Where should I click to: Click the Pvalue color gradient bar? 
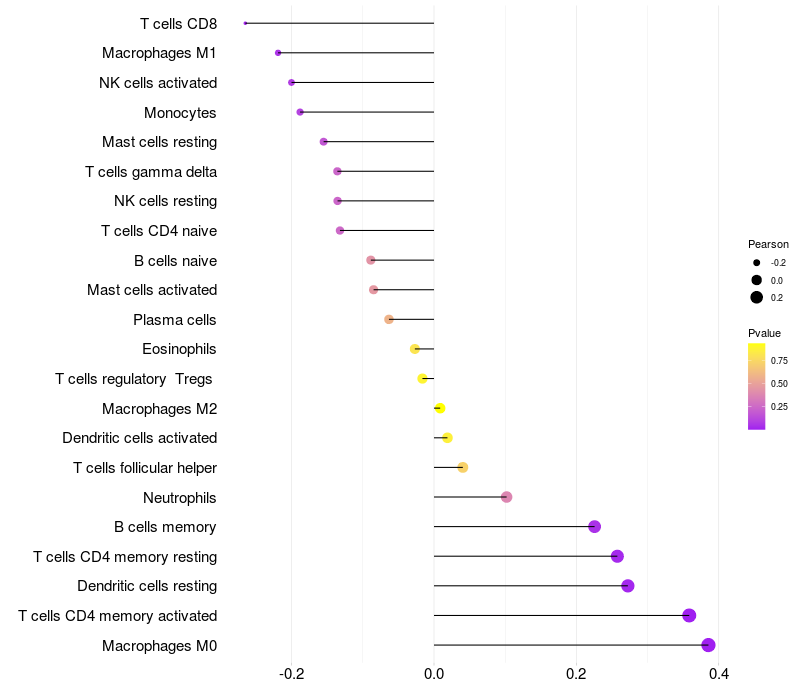757,386
